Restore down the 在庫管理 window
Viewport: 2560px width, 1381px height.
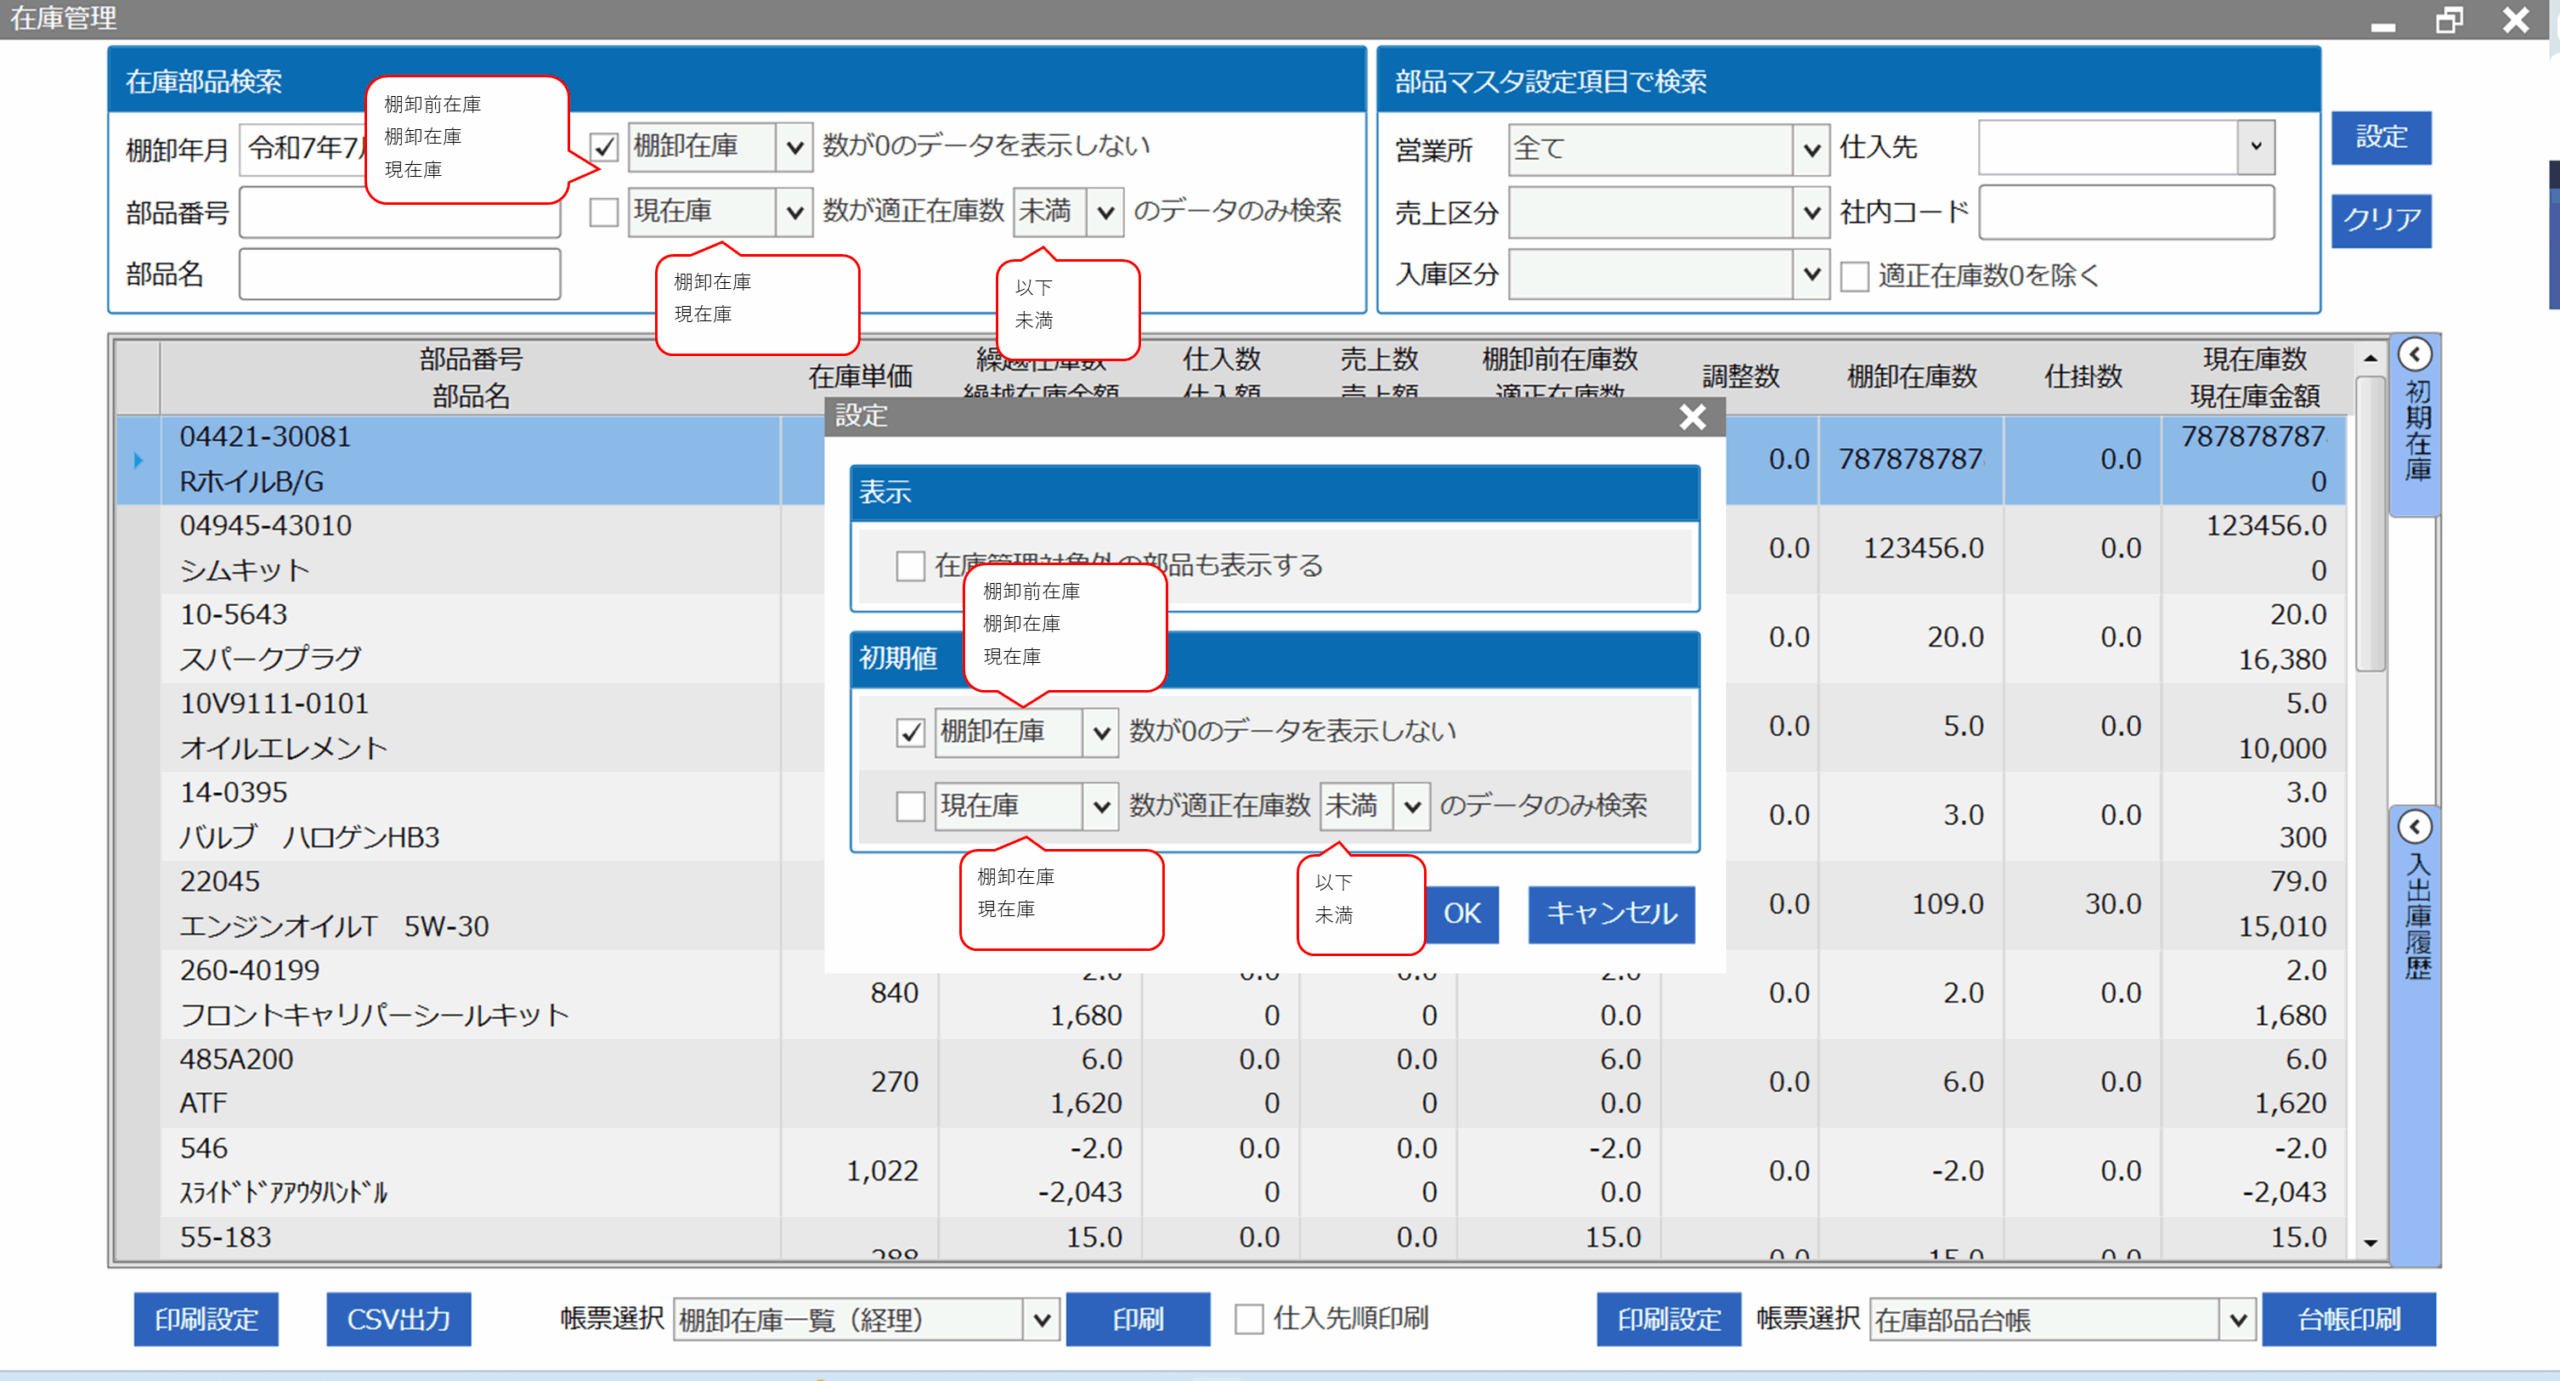pos(2449,20)
